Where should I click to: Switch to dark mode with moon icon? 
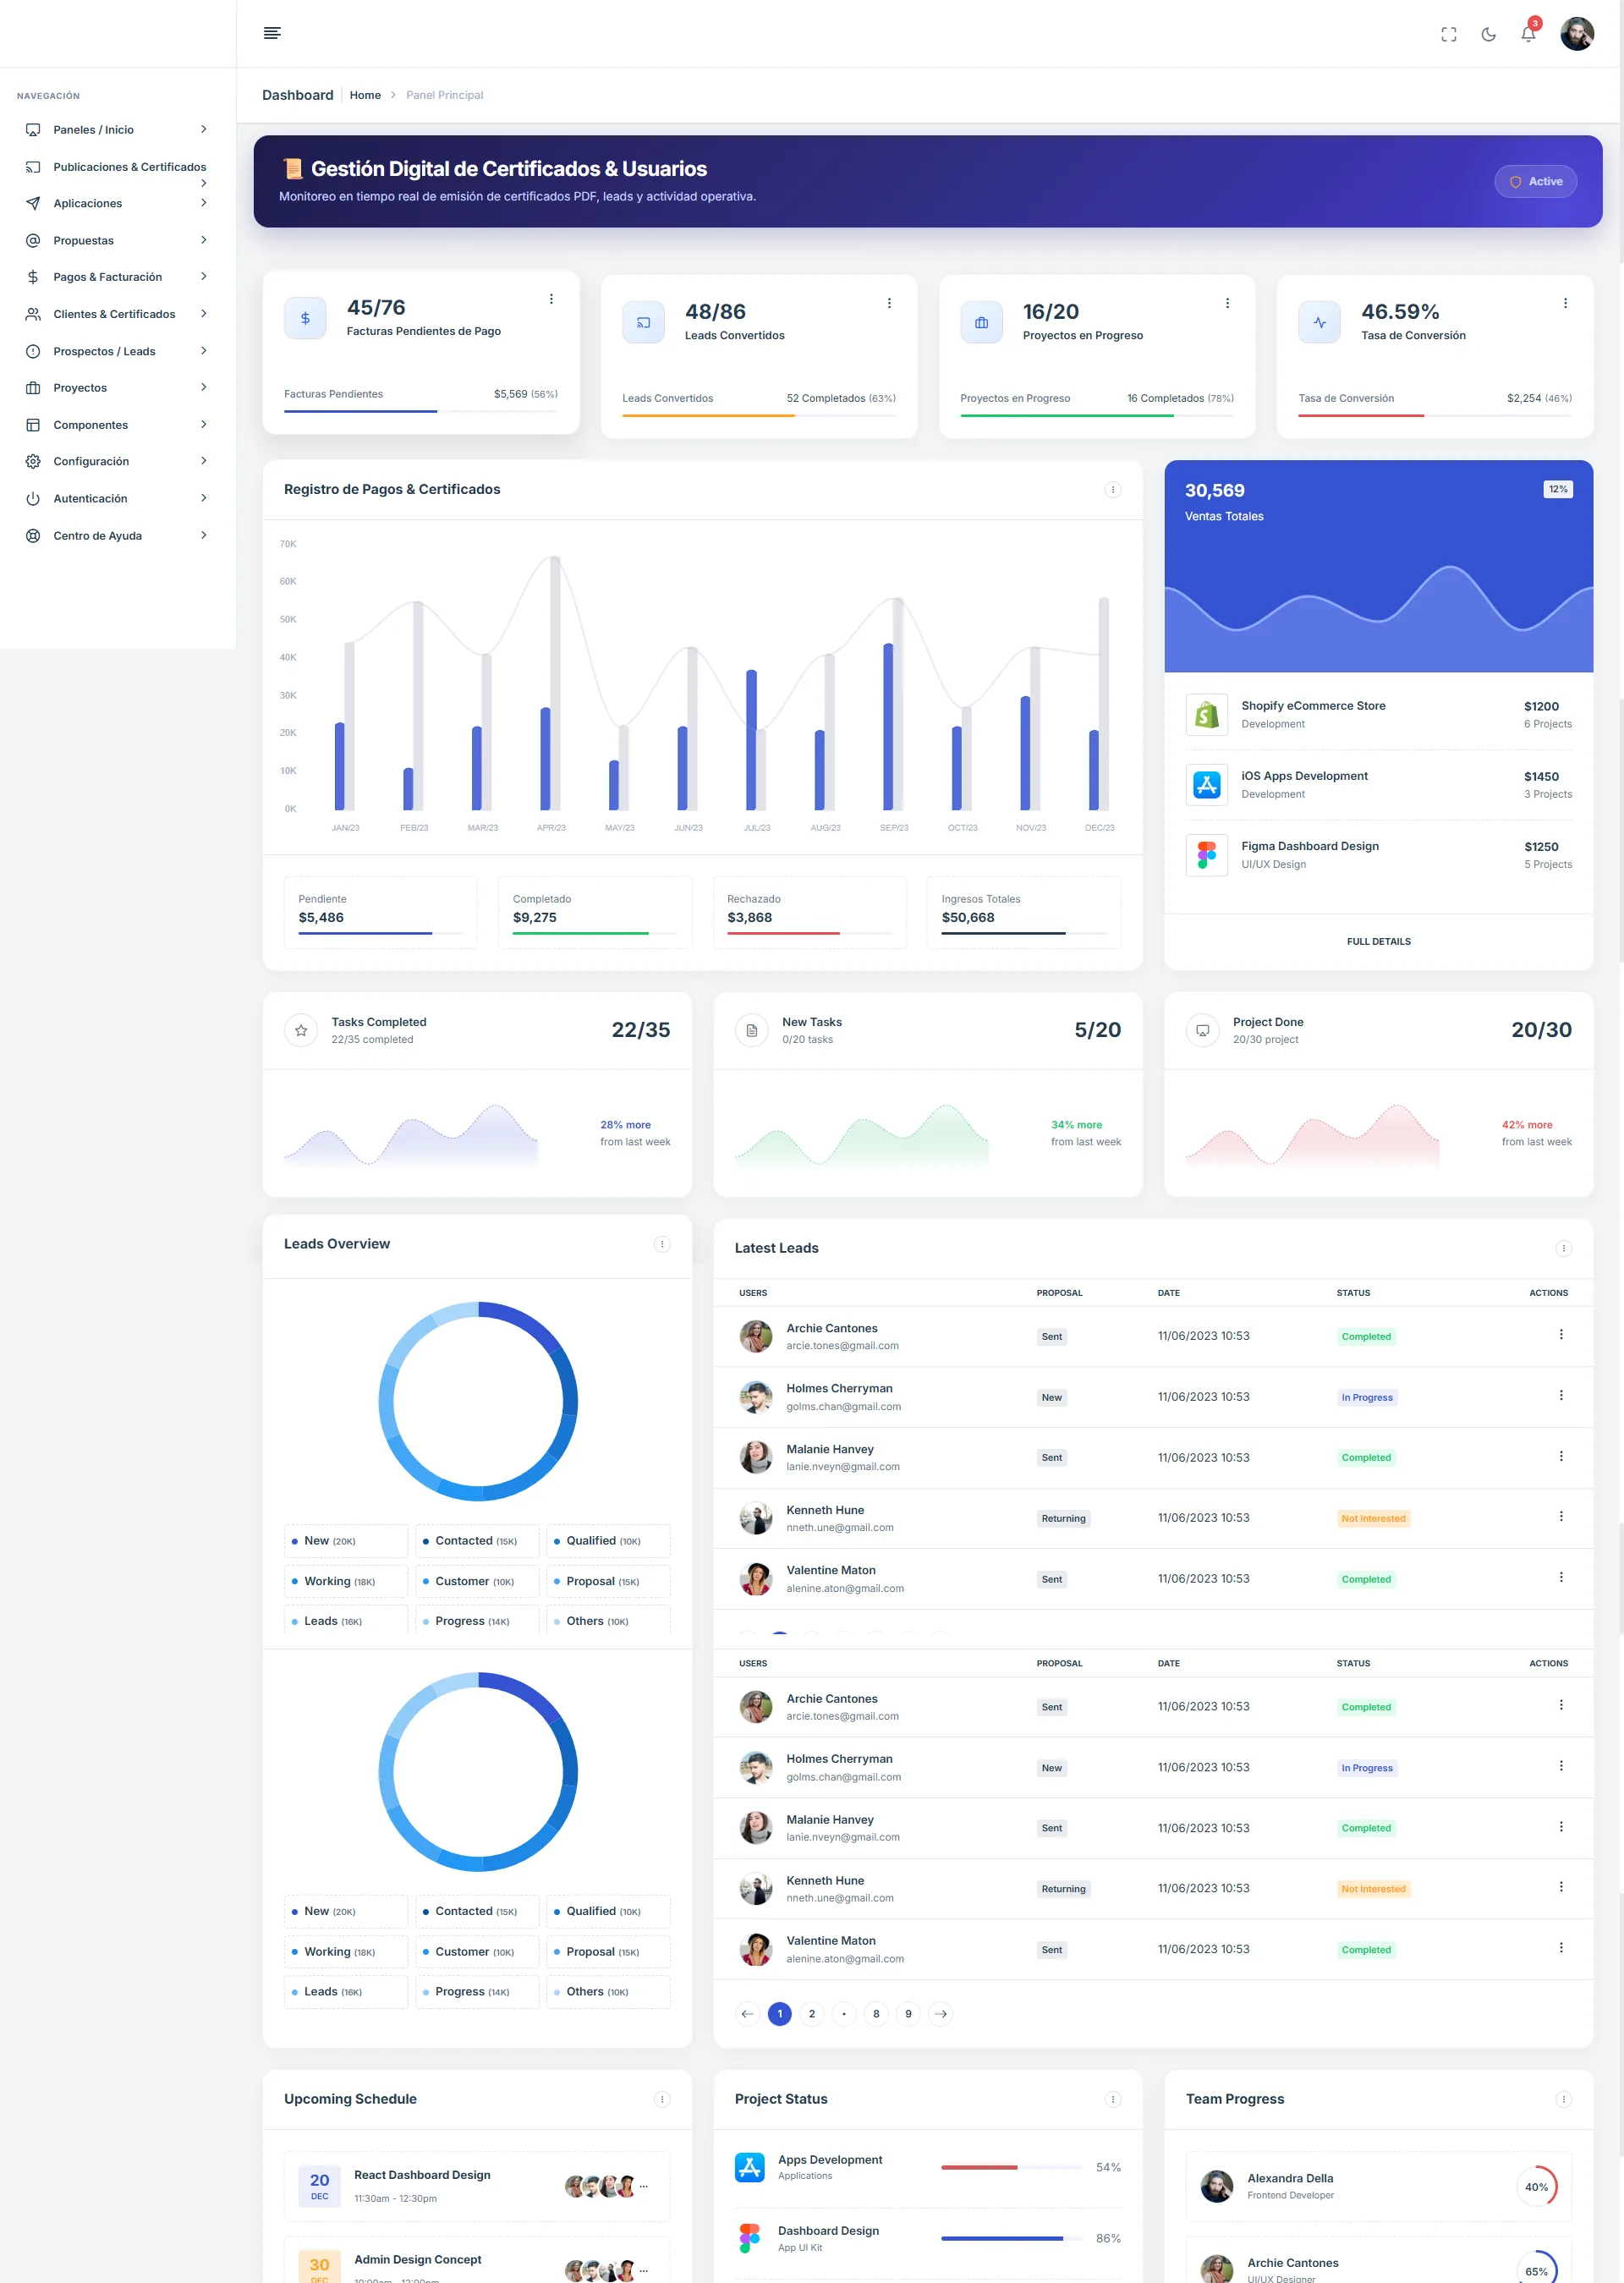point(1489,34)
